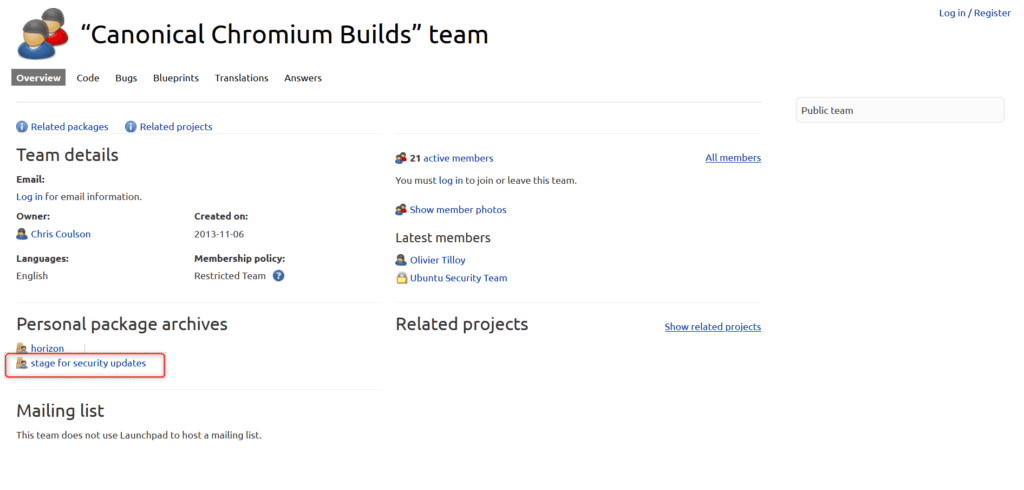Click the info icon beside Related projects
This screenshot has height=490, width=1024.
pos(131,127)
